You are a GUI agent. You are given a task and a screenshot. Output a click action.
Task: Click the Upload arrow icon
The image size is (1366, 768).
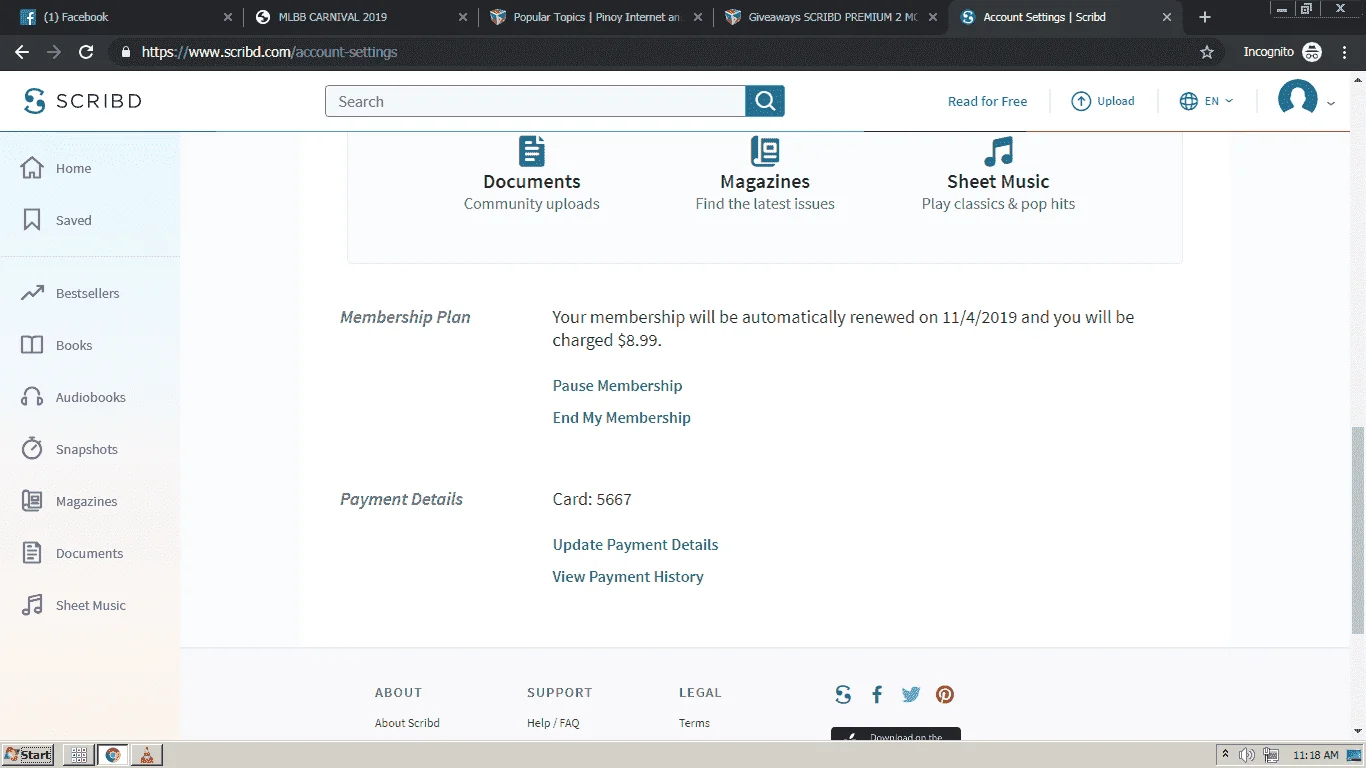(1081, 101)
